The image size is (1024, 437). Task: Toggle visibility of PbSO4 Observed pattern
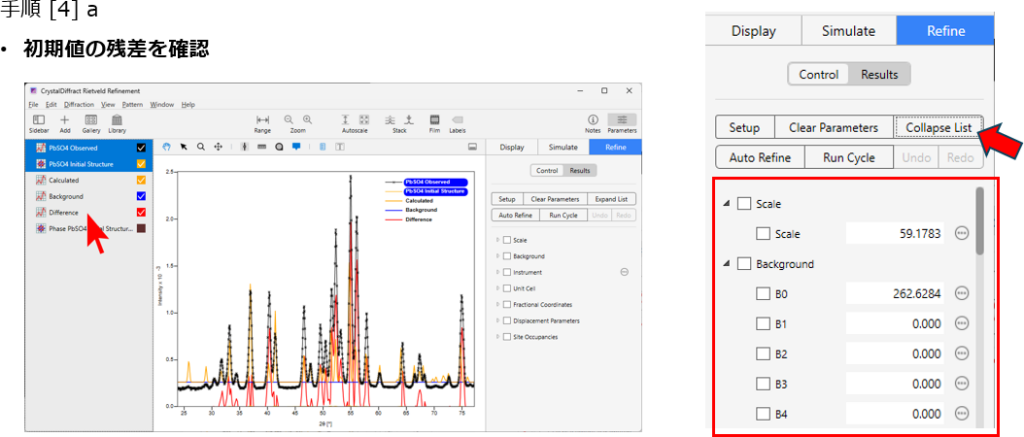click(x=141, y=148)
